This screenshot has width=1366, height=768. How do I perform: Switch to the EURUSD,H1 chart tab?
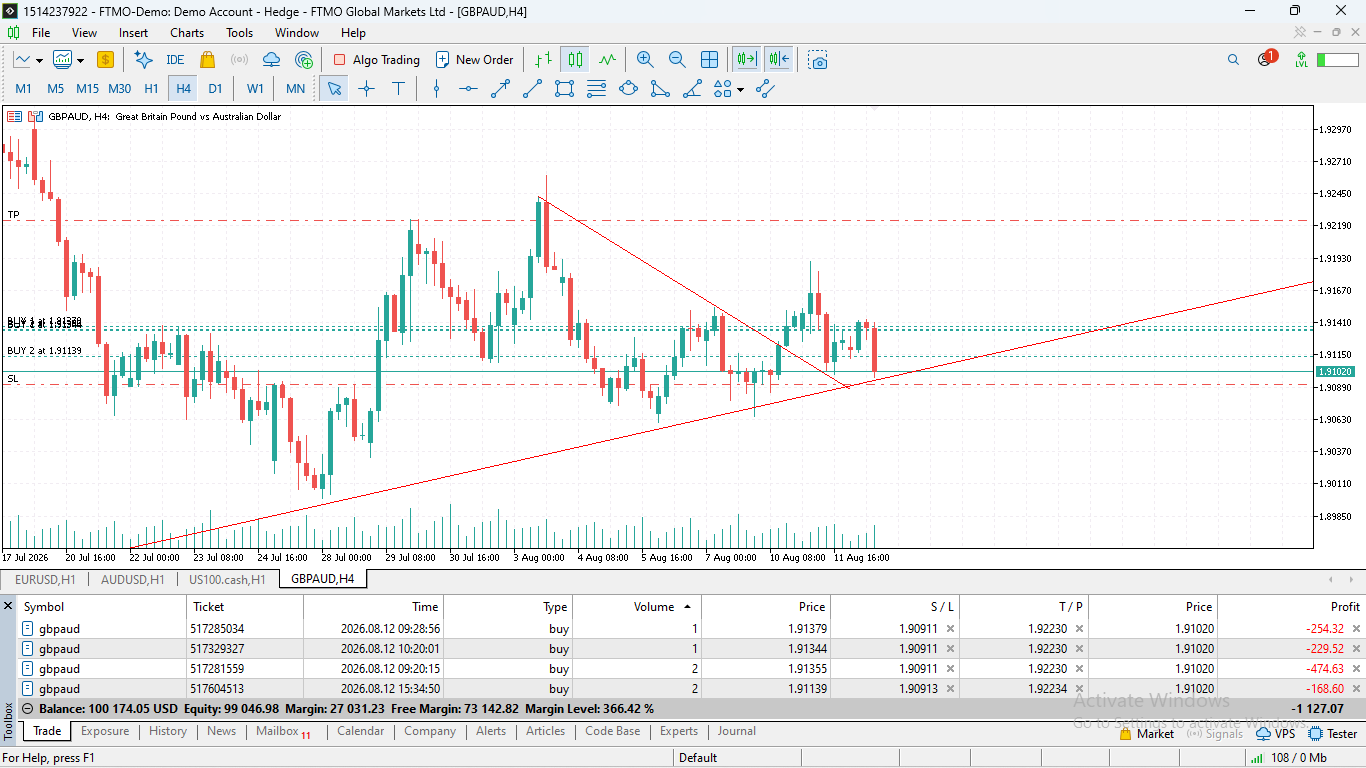(45, 579)
